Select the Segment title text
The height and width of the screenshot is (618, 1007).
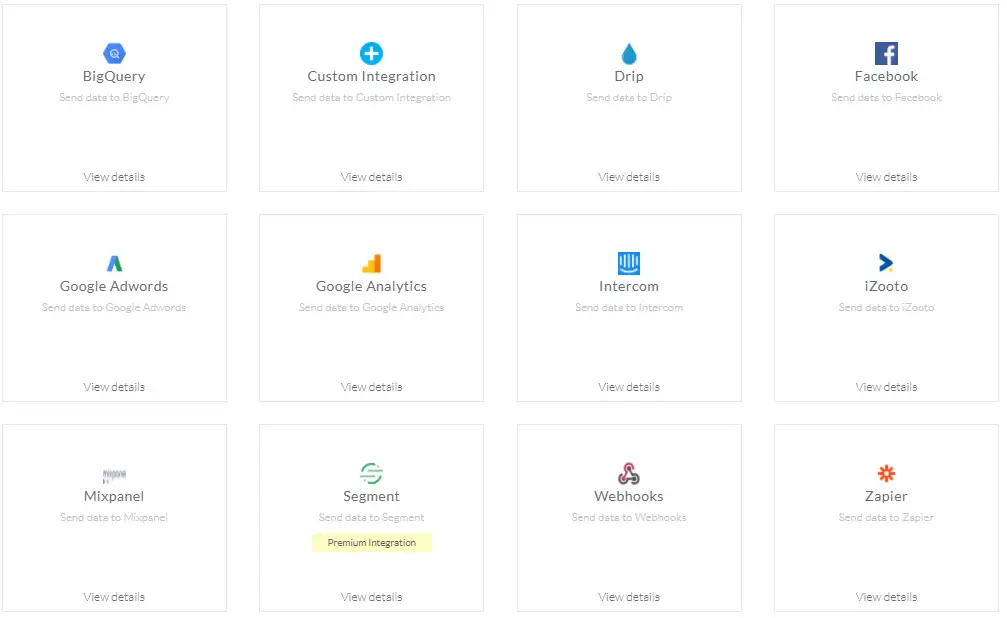[371, 497]
